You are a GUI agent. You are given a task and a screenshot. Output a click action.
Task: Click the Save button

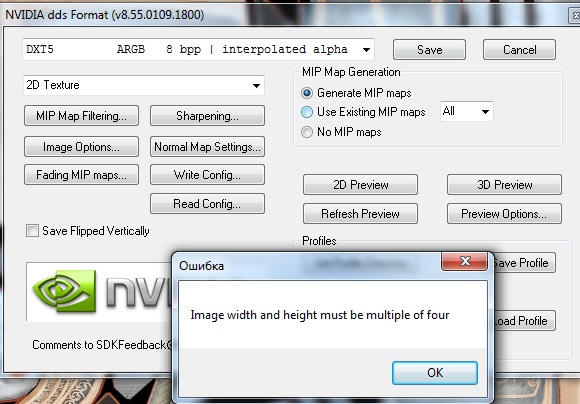point(429,50)
